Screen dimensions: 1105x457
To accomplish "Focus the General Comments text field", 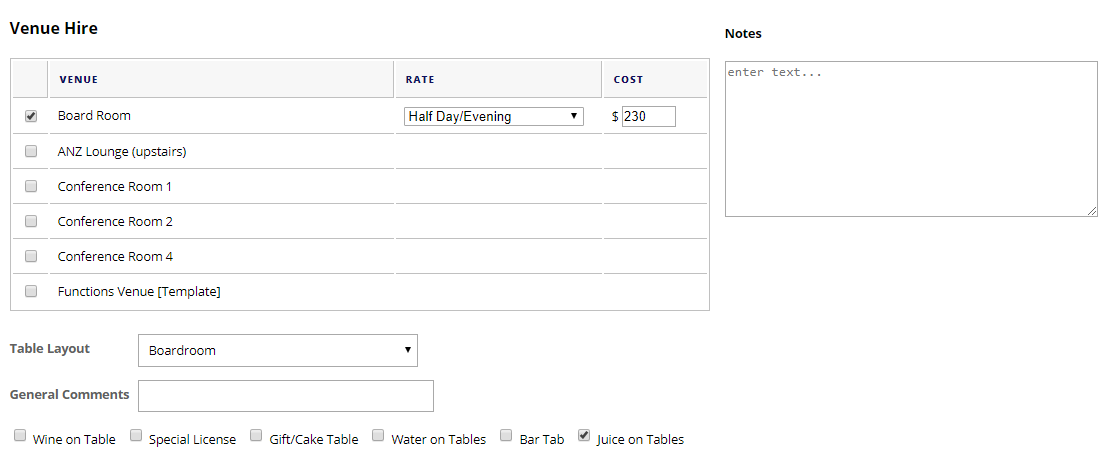I will click(285, 396).
